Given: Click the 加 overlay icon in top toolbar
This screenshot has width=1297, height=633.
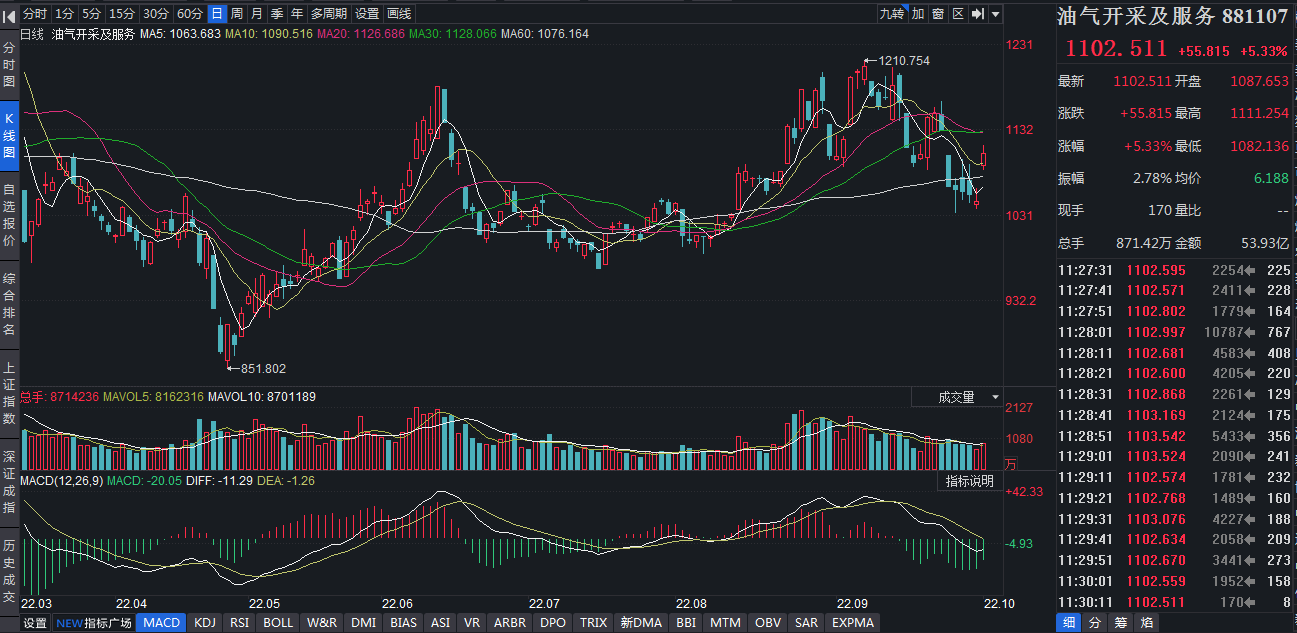Looking at the screenshot, I should click(x=917, y=14).
